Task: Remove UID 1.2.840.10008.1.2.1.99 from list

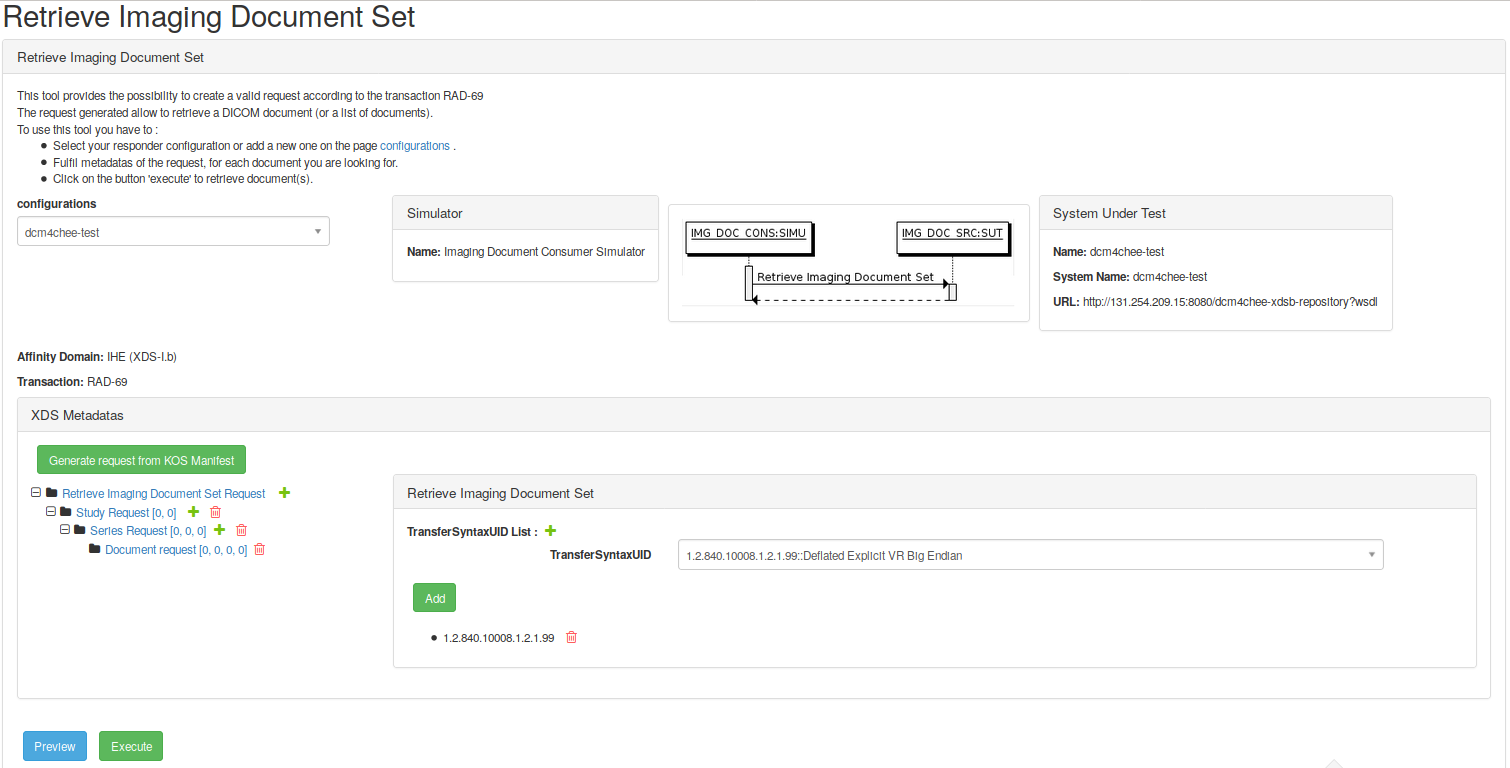Action: tap(572, 637)
